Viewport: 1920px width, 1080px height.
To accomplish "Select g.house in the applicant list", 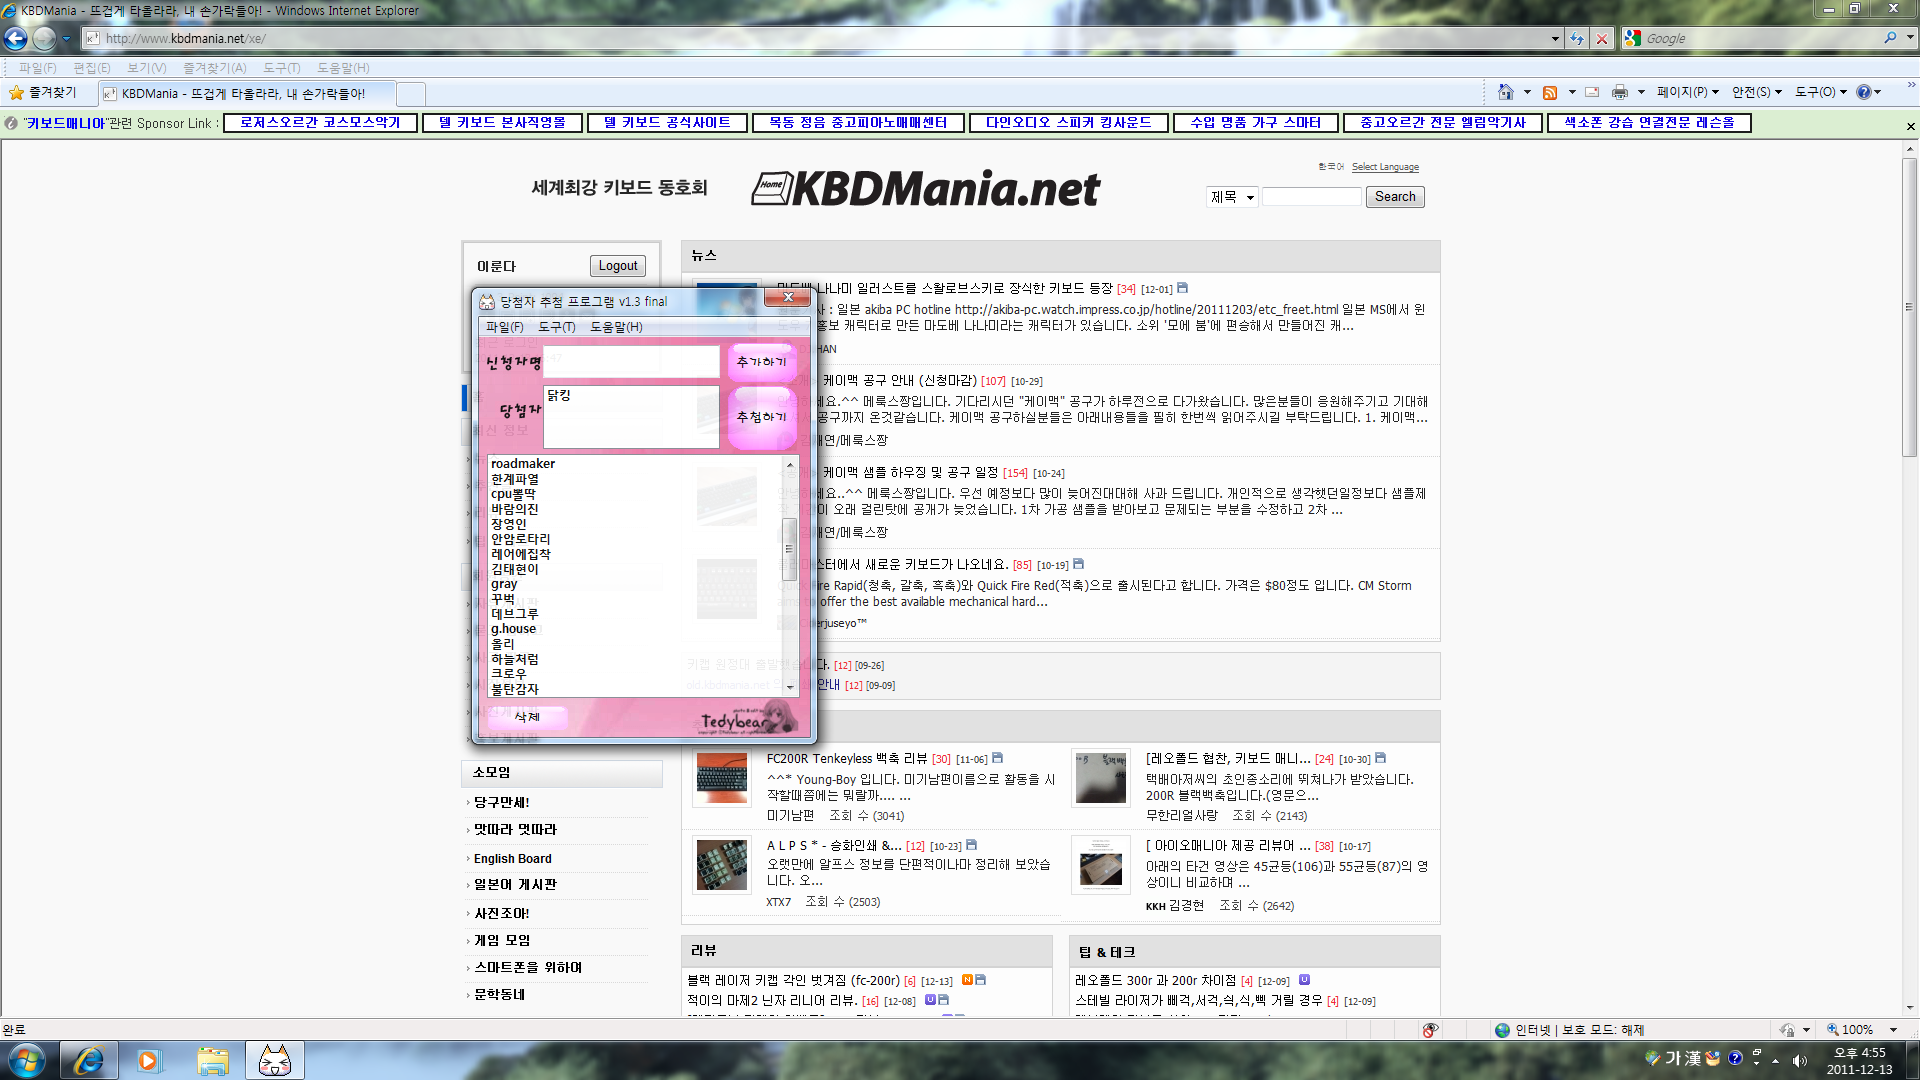I will [513, 629].
